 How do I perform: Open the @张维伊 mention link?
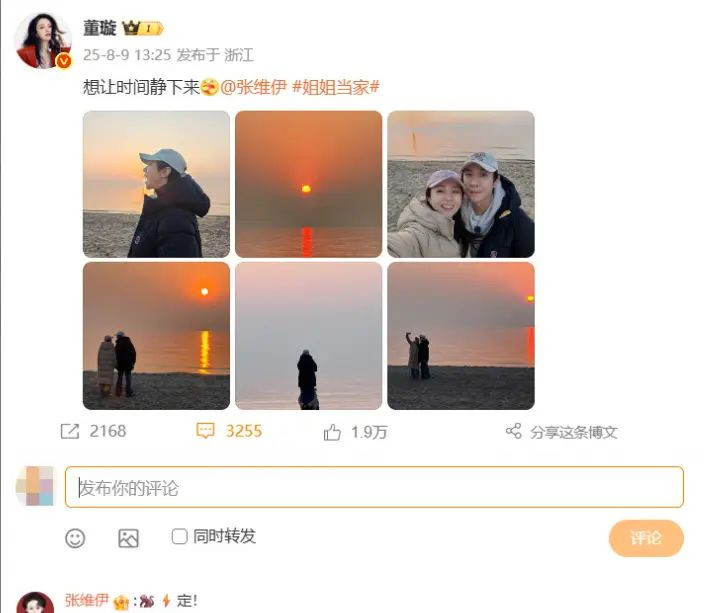[x=253, y=87]
